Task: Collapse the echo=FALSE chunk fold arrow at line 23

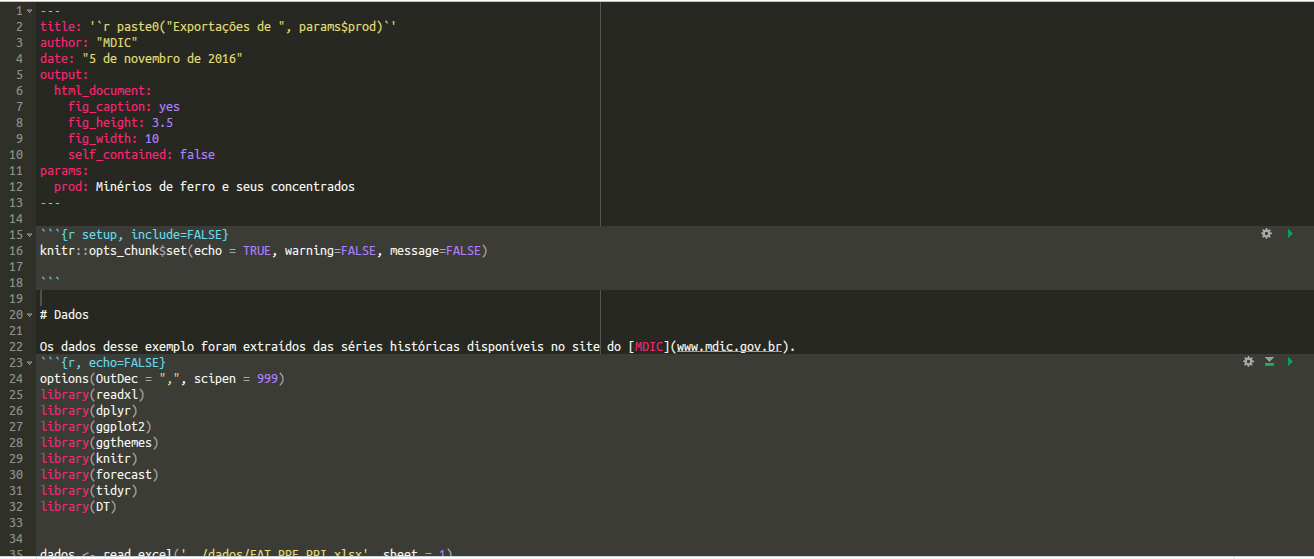Action: 30,362
